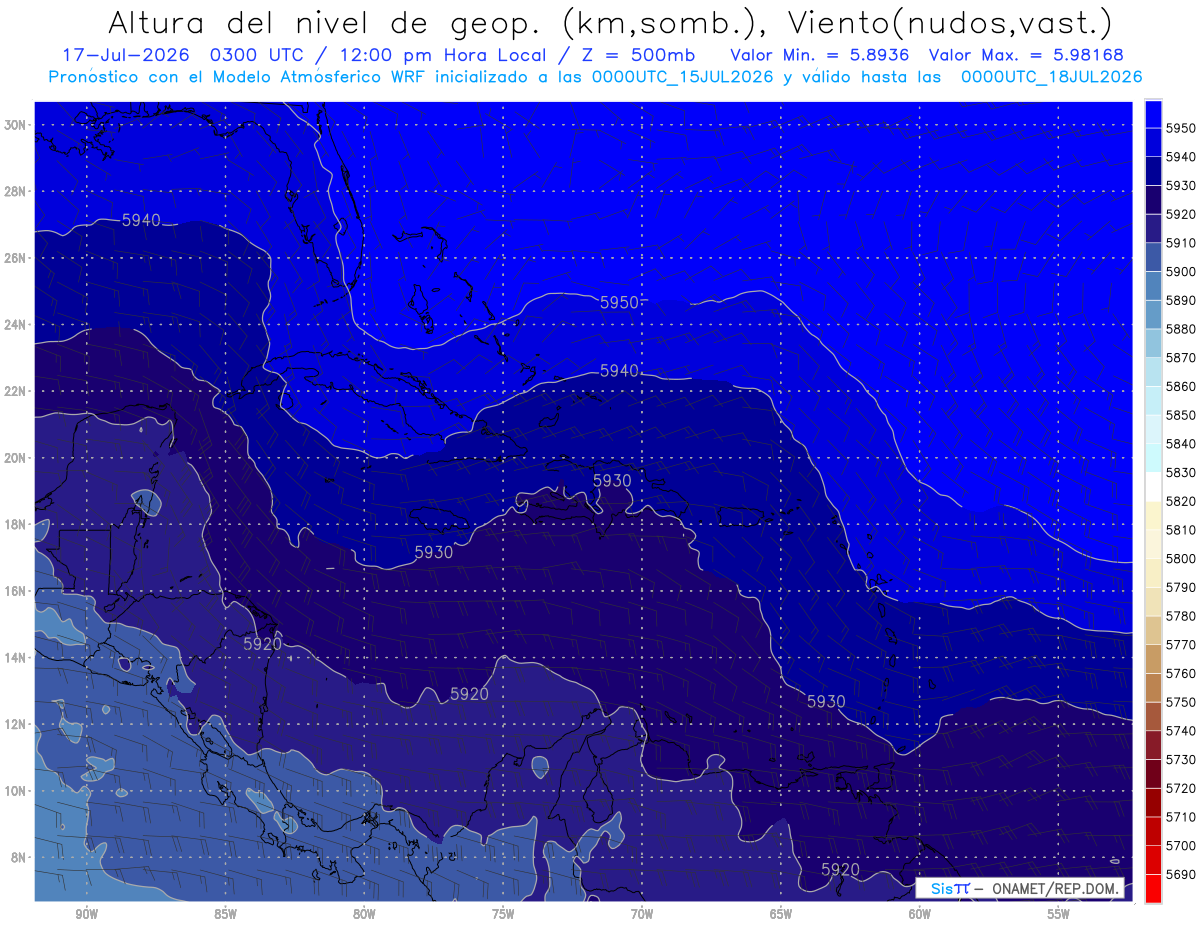This screenshot has width=1200, height=927.
Task: Click the 75W longitude axis label
Action: coord(503,914)
